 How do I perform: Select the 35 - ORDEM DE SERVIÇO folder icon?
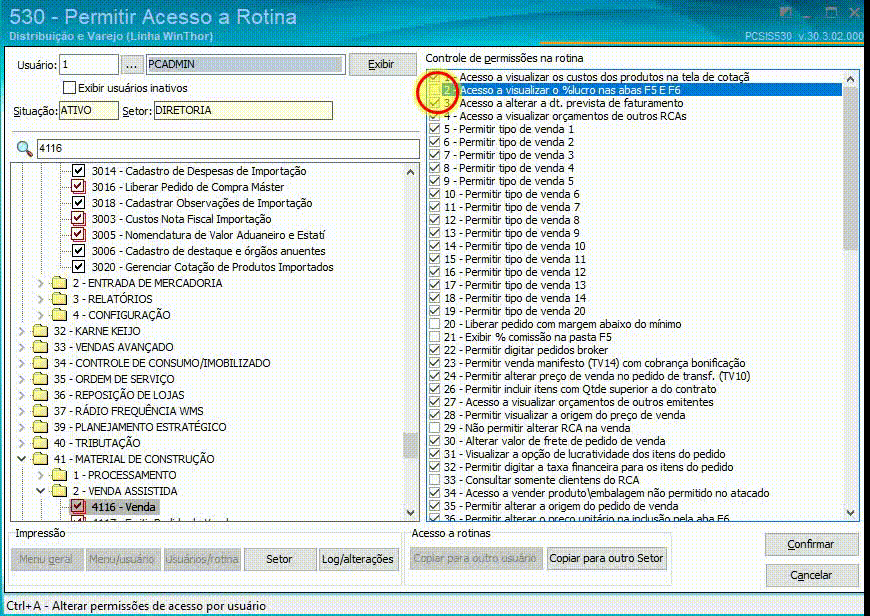[x=41, y=380]
